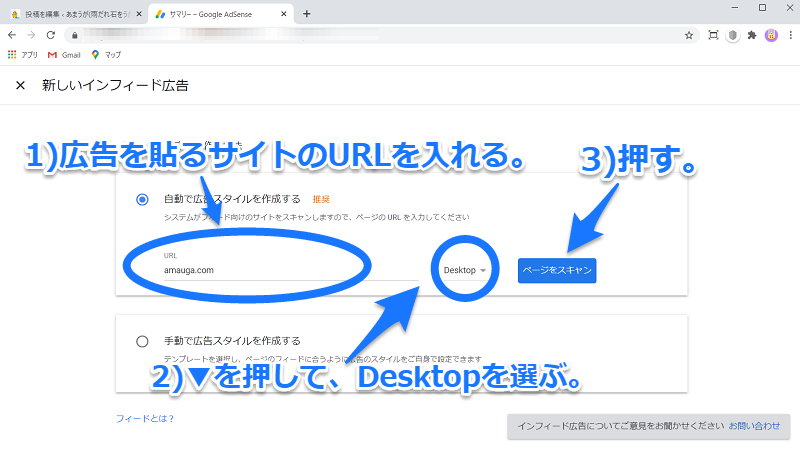Reload the current page
Viewport: 800px width, 450px height.
(50, 34)
